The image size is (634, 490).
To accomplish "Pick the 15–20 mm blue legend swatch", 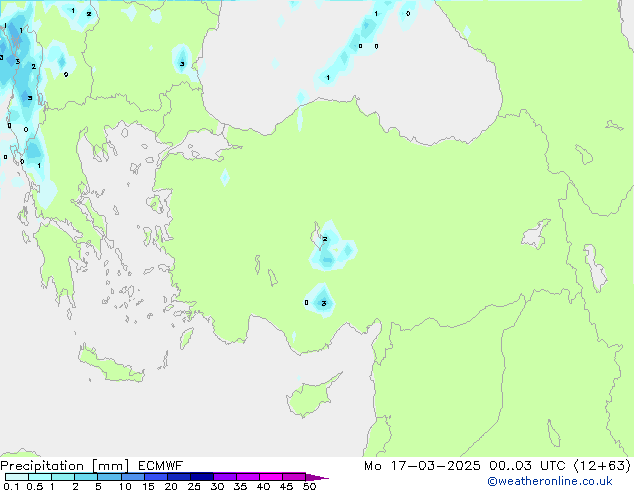I will (155, 477).
